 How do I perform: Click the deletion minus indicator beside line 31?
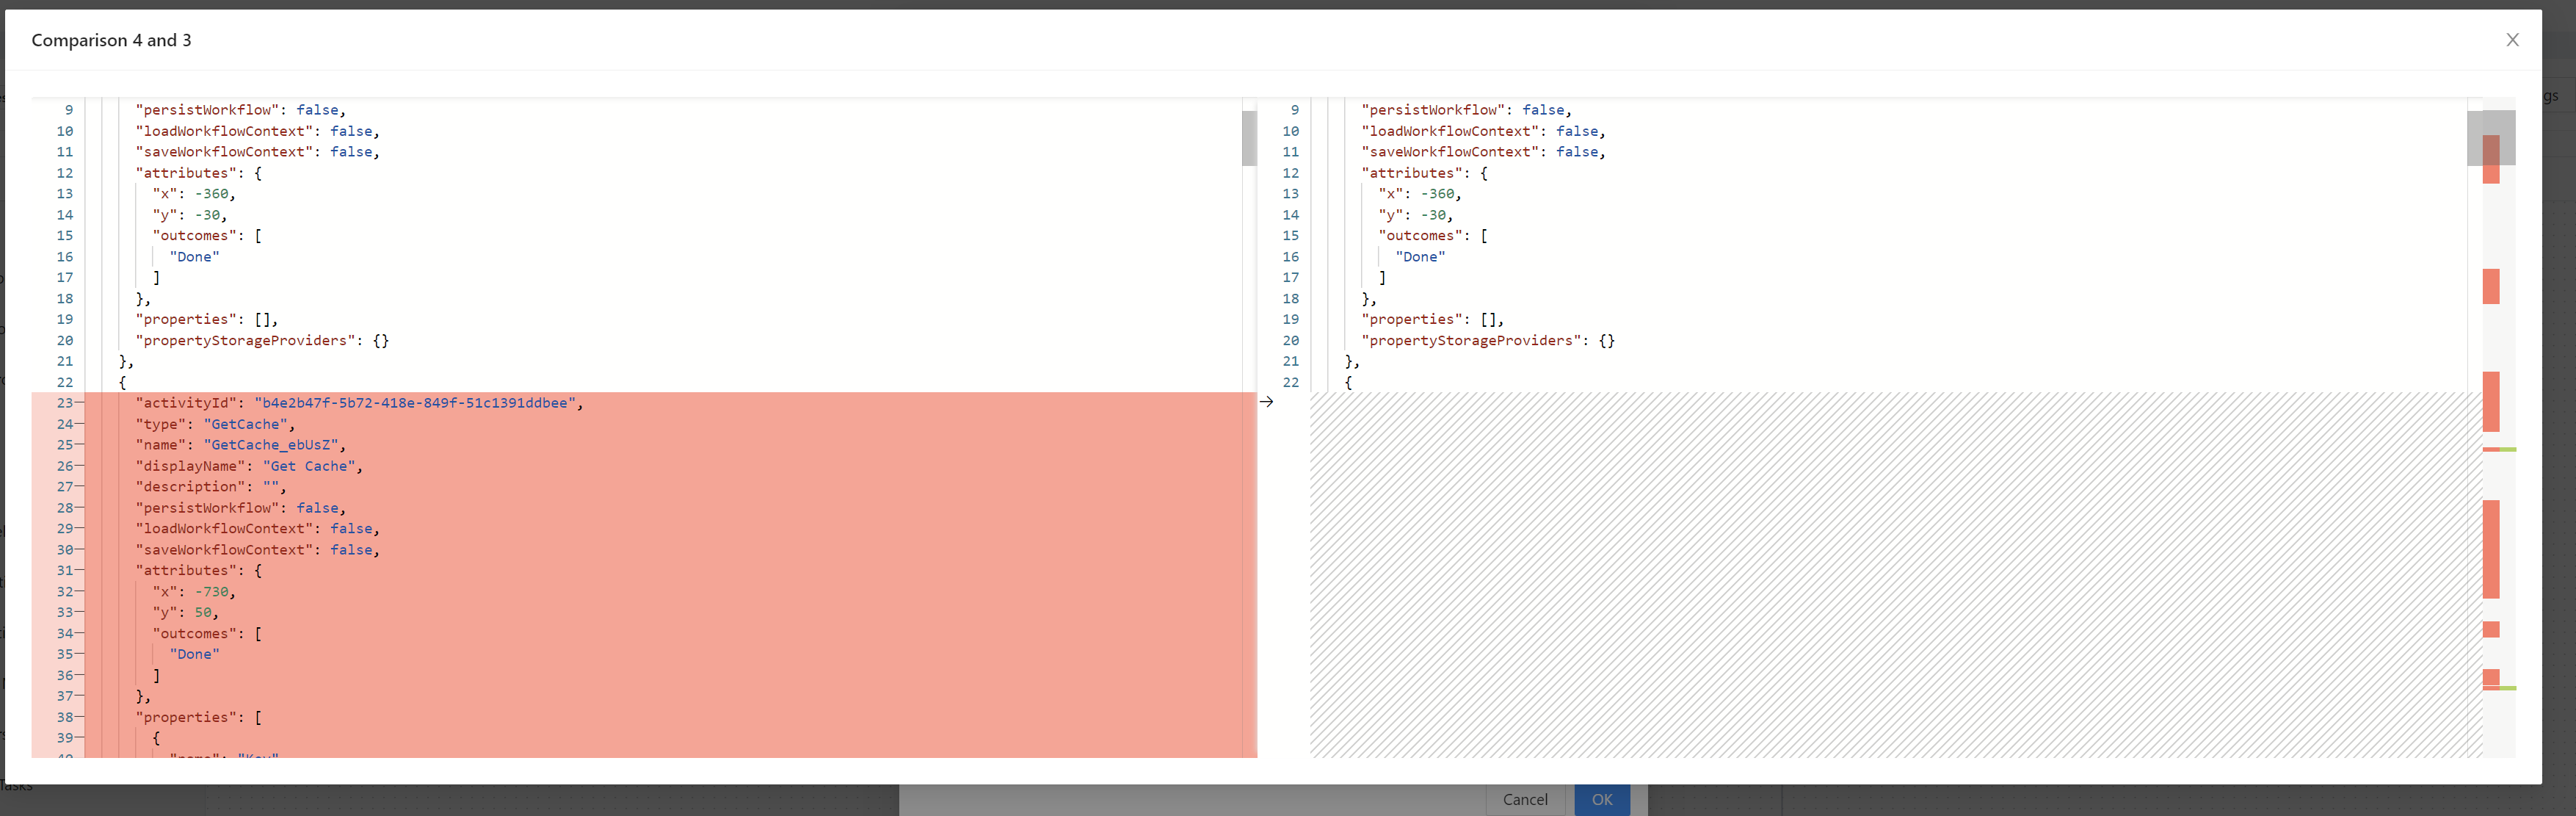(x=79, y=571)
